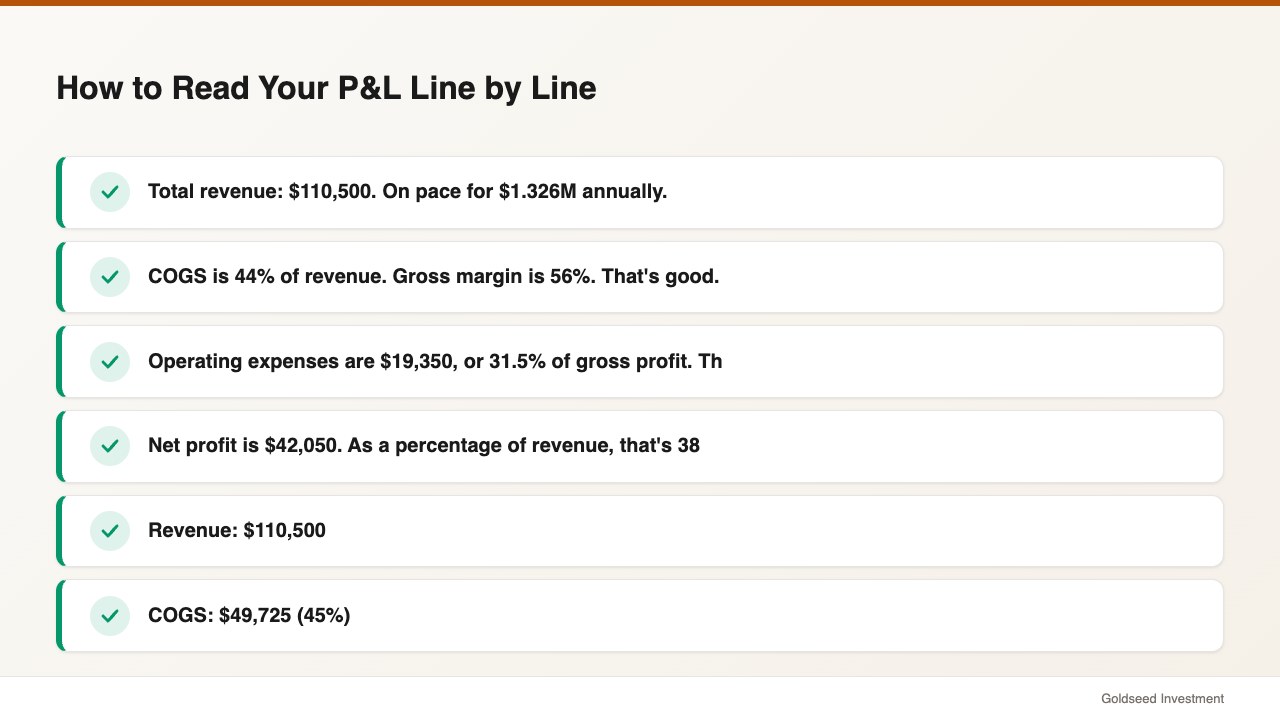Click the orange accent bar atop the slide
The image size is (1280, 720).
click(x=640, y=3)
